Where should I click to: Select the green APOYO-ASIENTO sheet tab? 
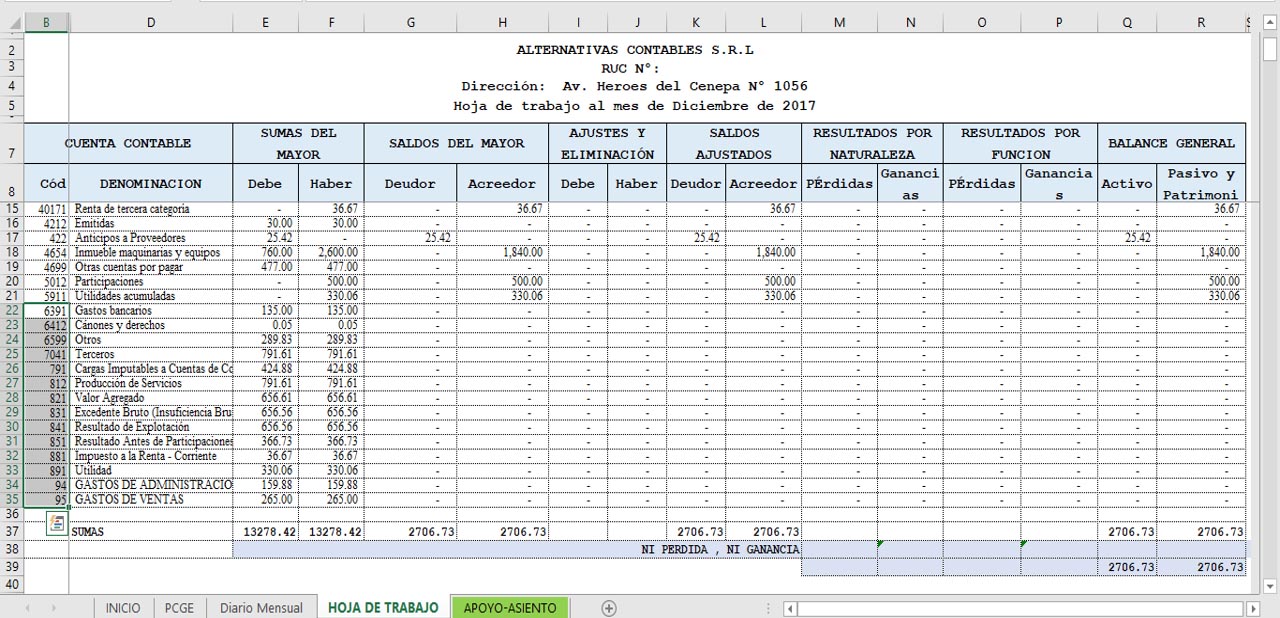509,608
